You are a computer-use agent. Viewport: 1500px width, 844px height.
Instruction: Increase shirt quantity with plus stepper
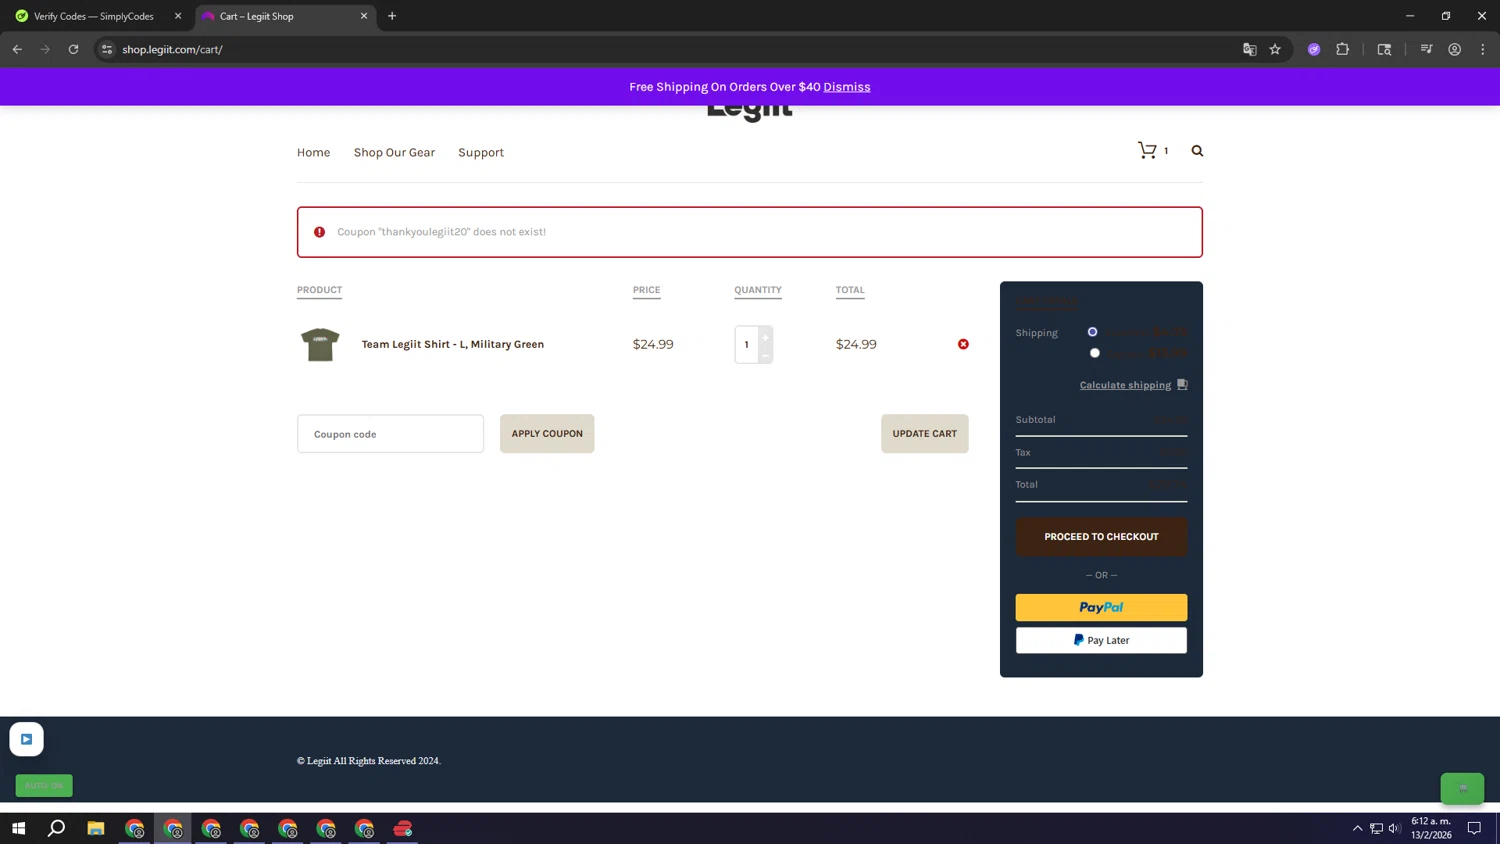(765, 337)
